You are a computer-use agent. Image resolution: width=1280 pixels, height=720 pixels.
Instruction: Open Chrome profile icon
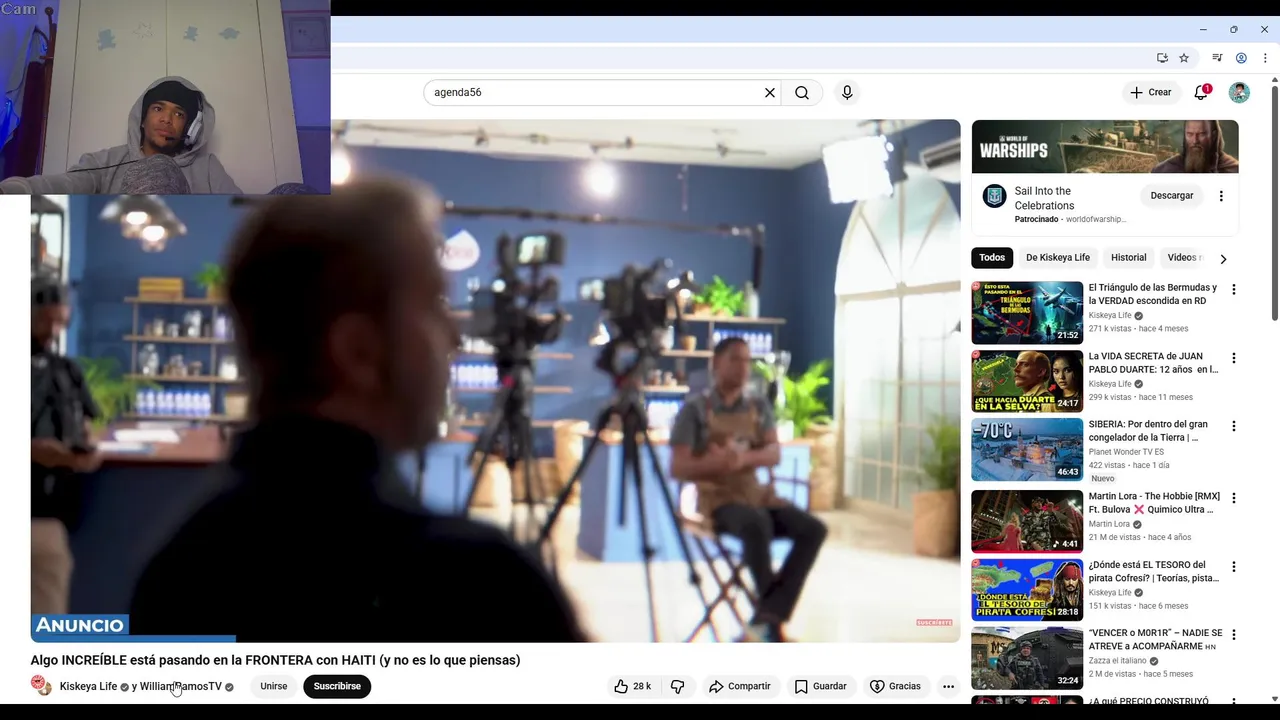[x=1241, y=58]
